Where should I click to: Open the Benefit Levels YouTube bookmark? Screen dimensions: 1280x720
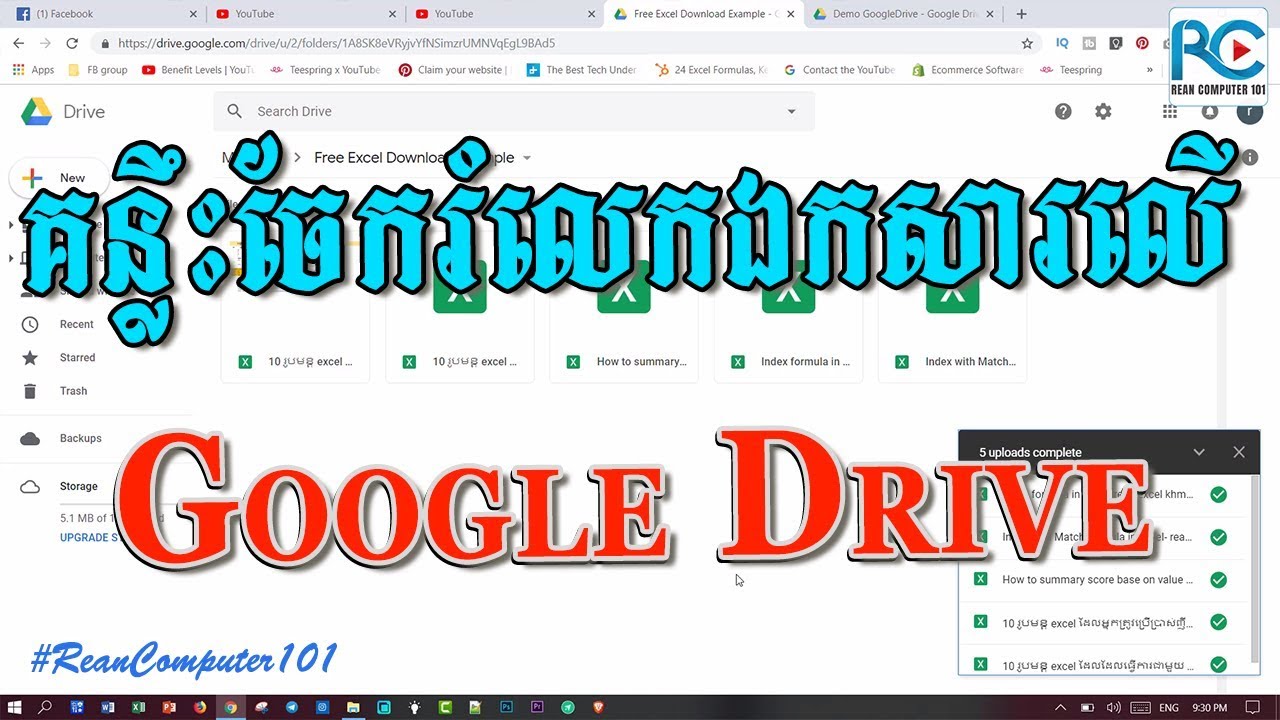198,70
